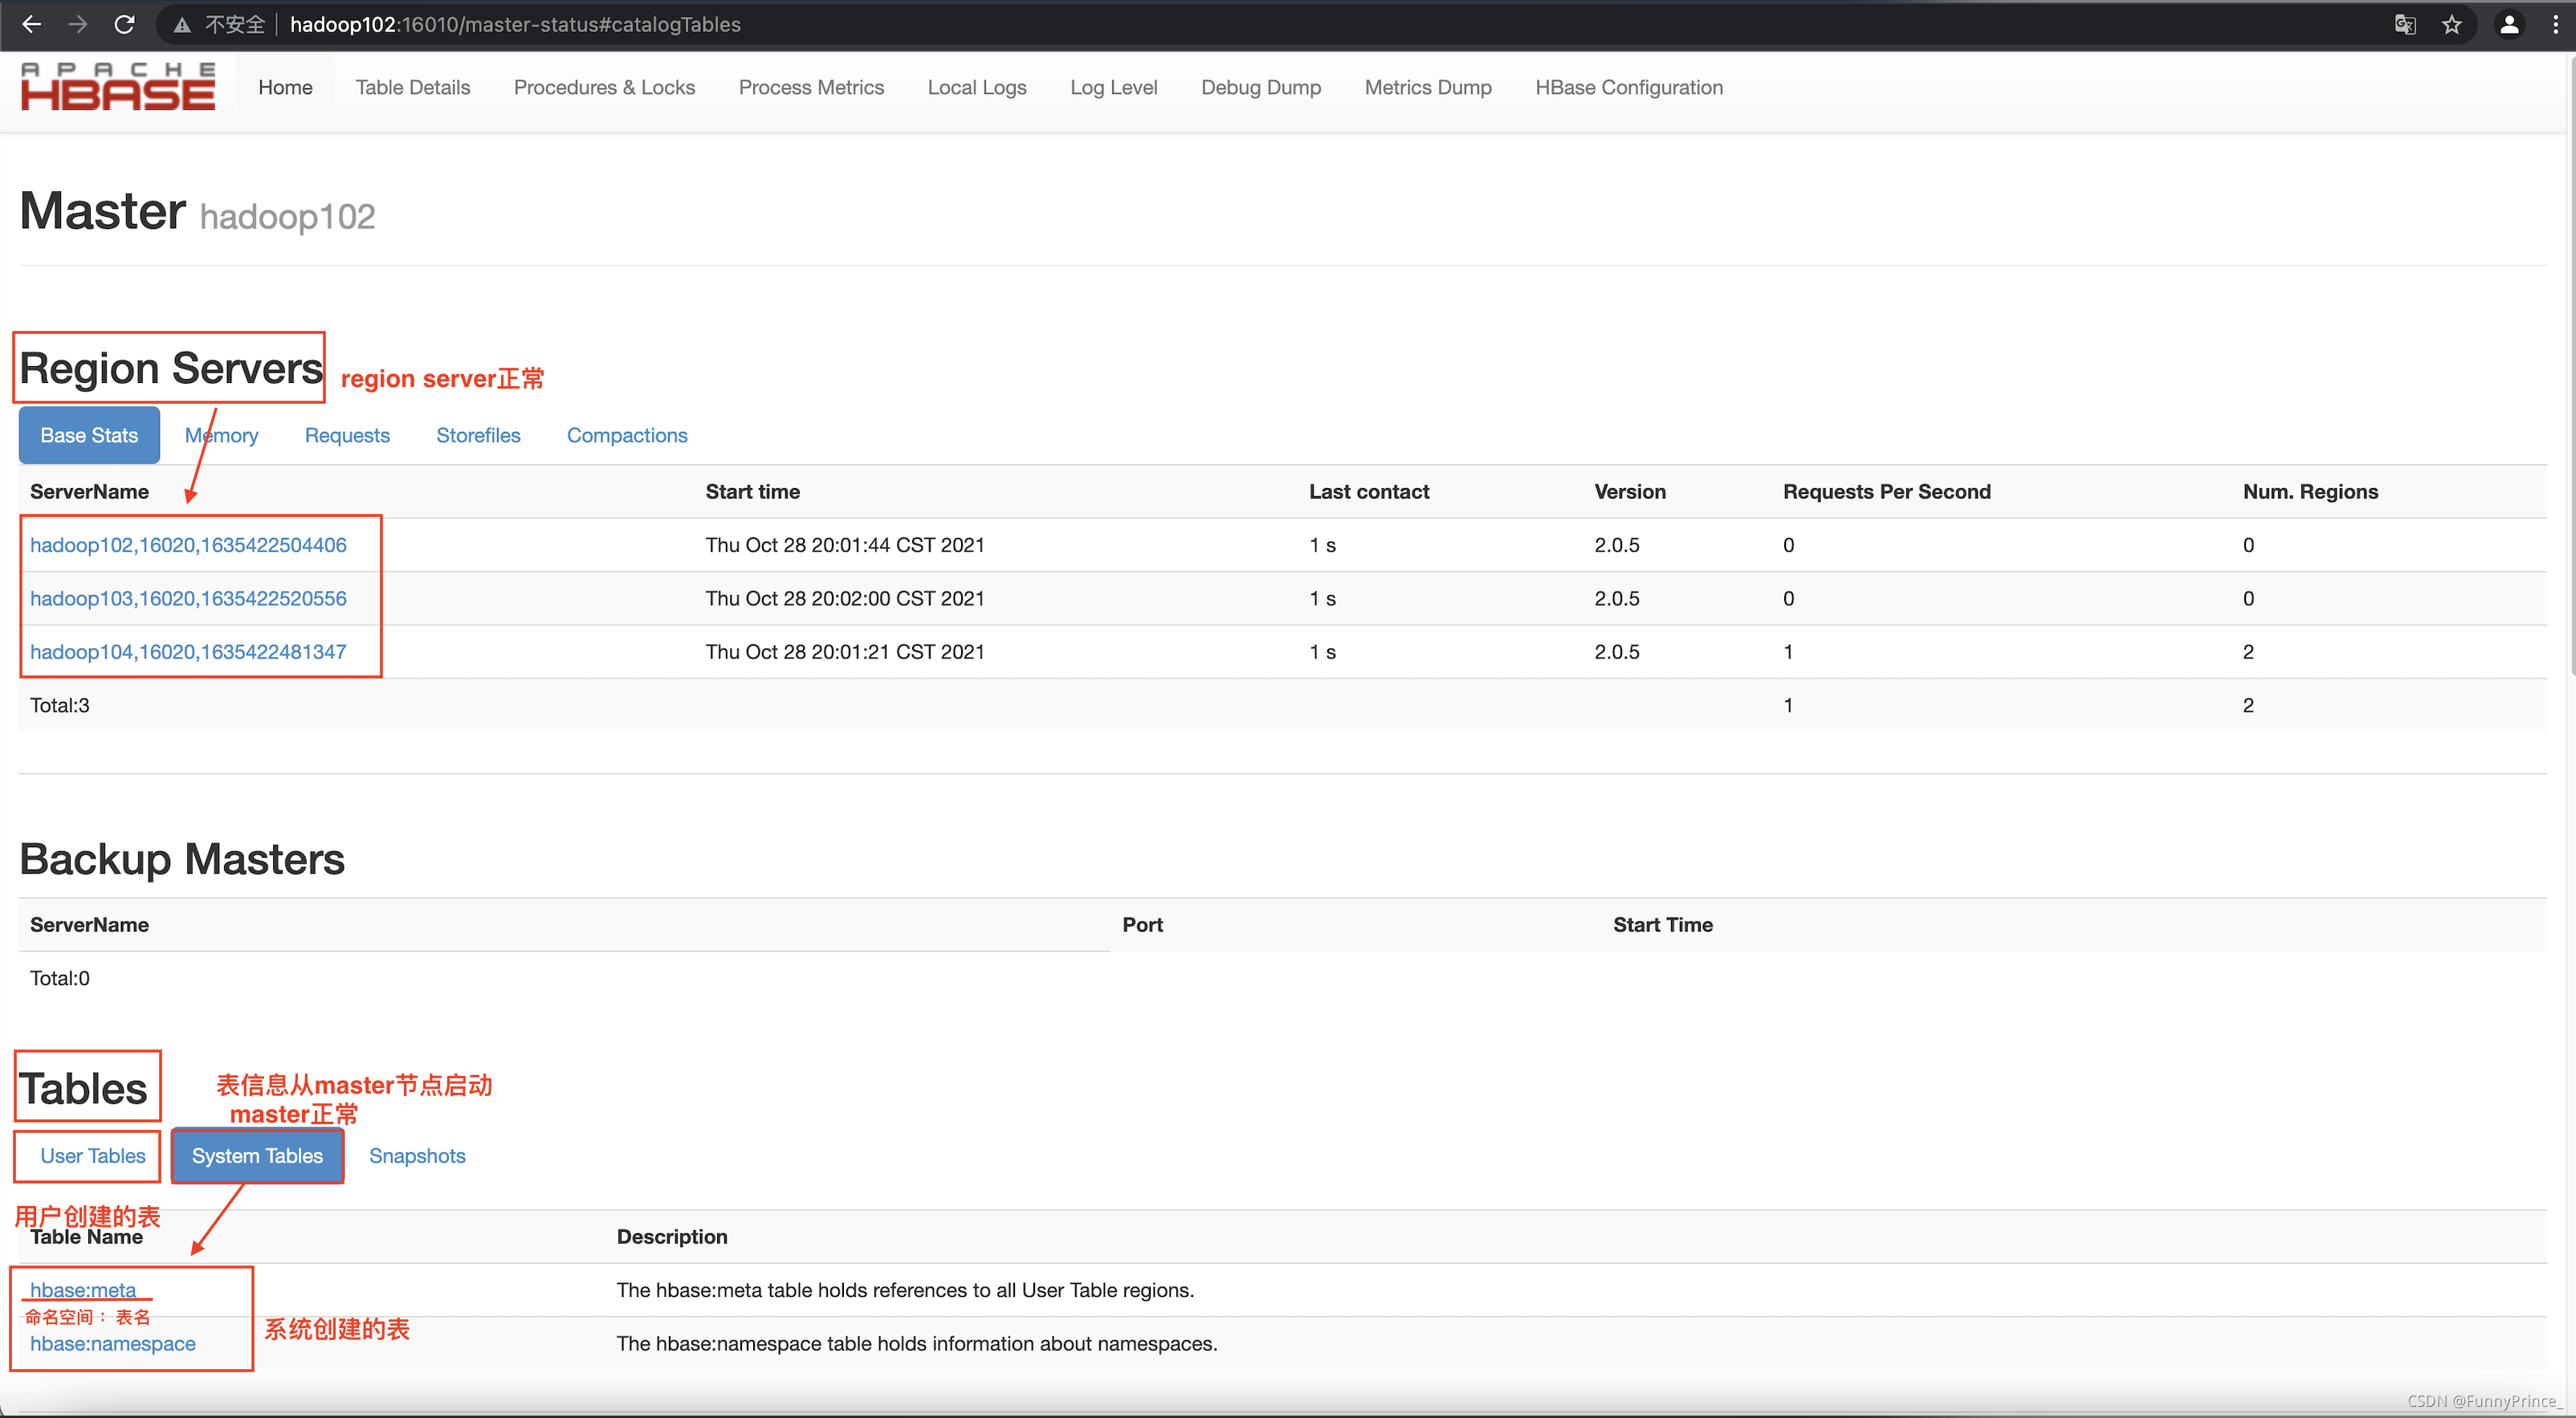This screenshot has width=2576, height=1418.
Task: Click the not-secure warning triangle icon
Action: 182,25
